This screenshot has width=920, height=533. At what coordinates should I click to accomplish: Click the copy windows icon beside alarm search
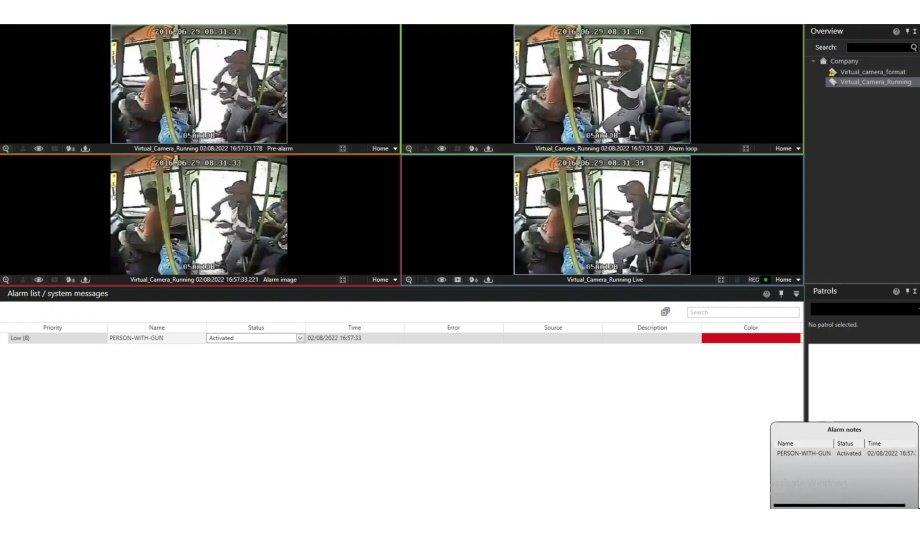[665, 312]
